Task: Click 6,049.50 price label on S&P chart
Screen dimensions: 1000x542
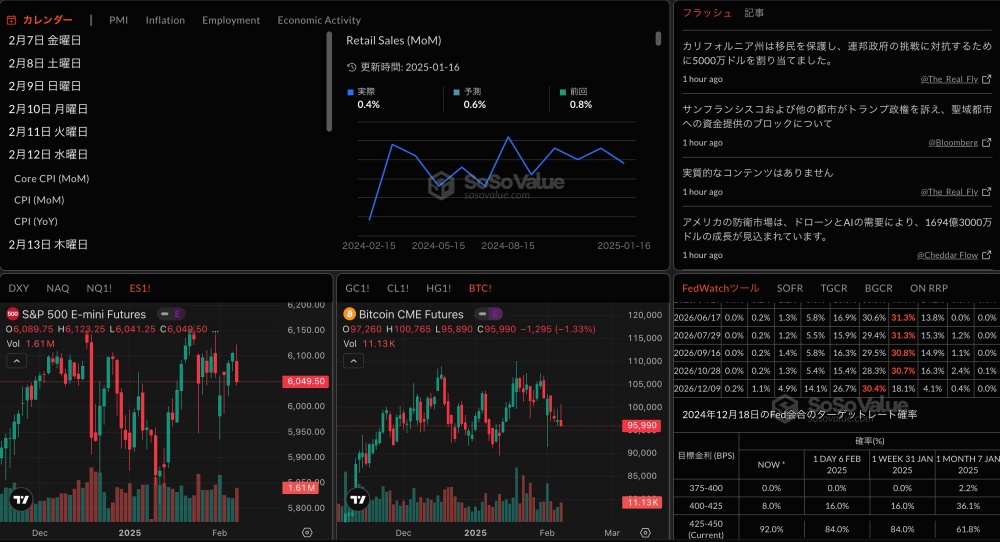Action: pos(305,381)
